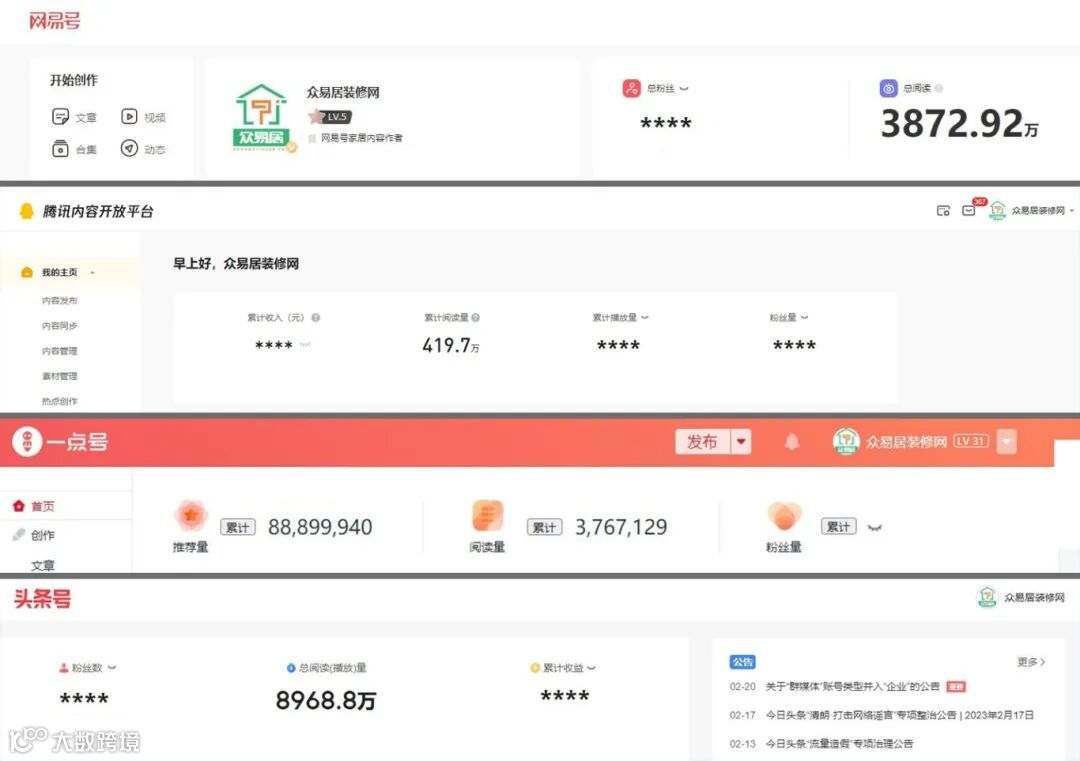The height and width of the screenshot is (761, 1080).
Task: Click the 头条号 logo
Action: click(x=43, y=598)
